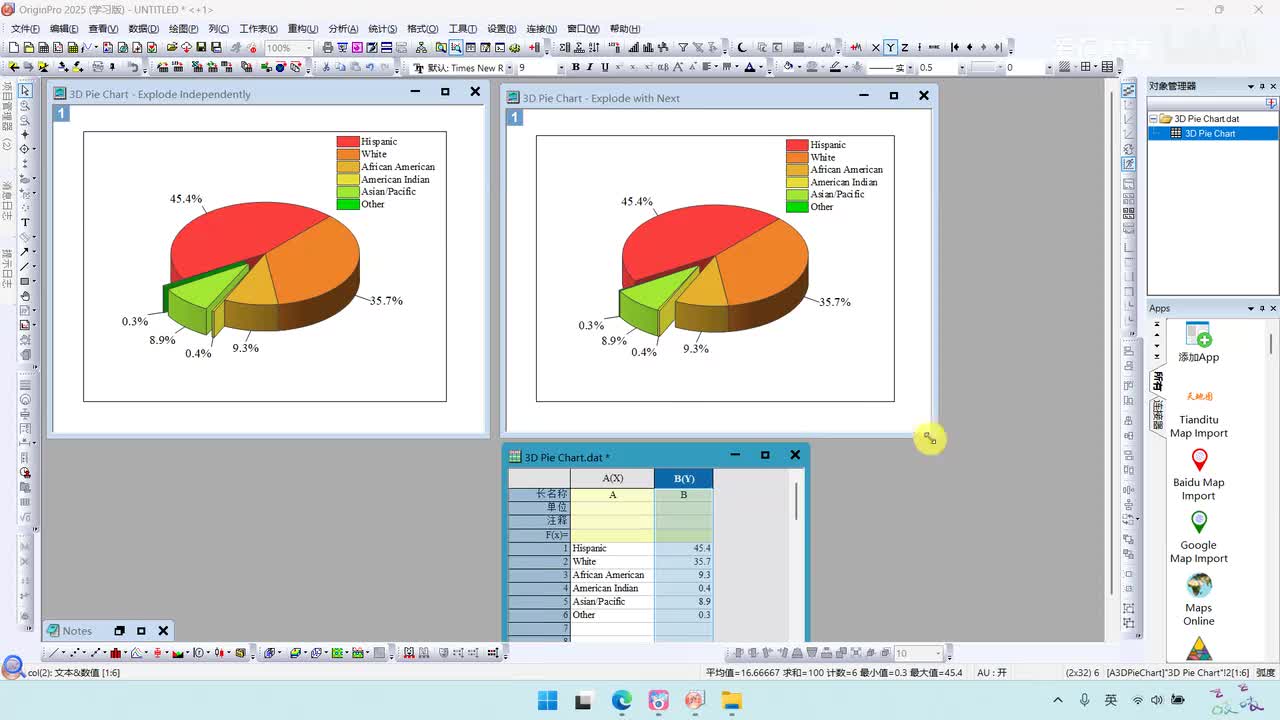The width and height of the screenshot is (1280, 720).
Task: Click the 长名称 row header in the worksheet
Action: point(539,494)
